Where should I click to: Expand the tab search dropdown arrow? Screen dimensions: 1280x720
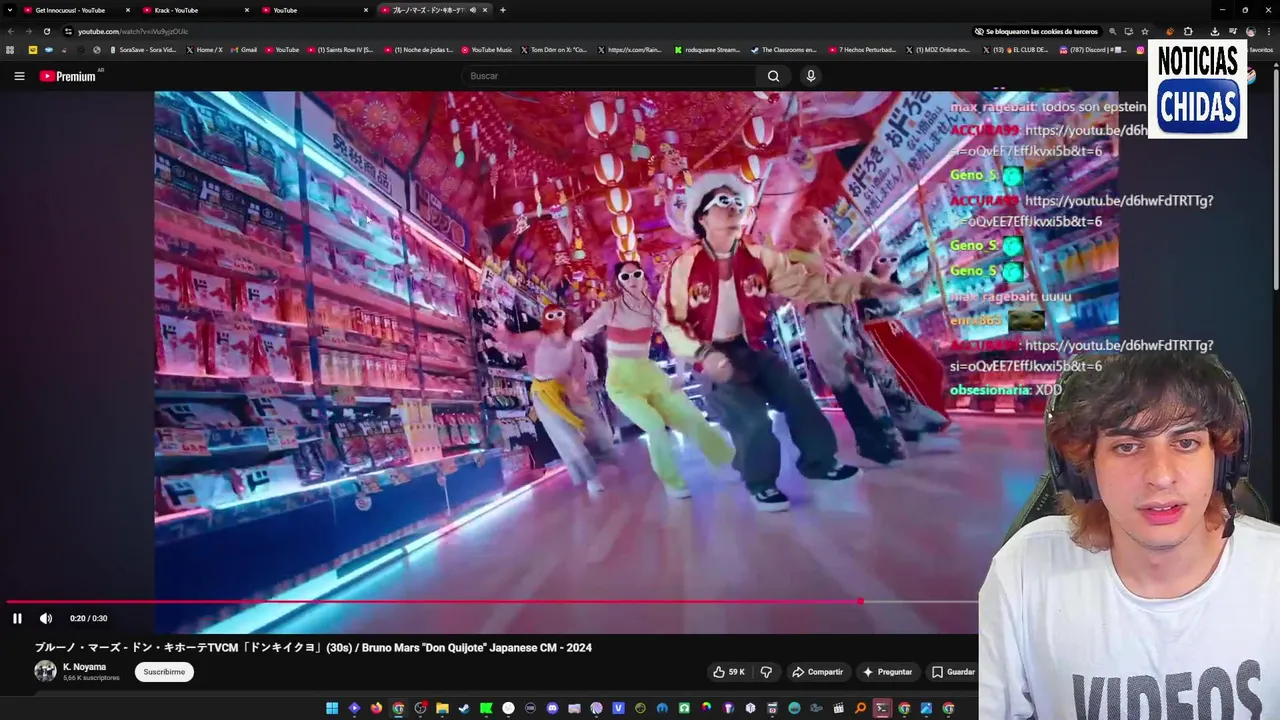pos(10,10)
